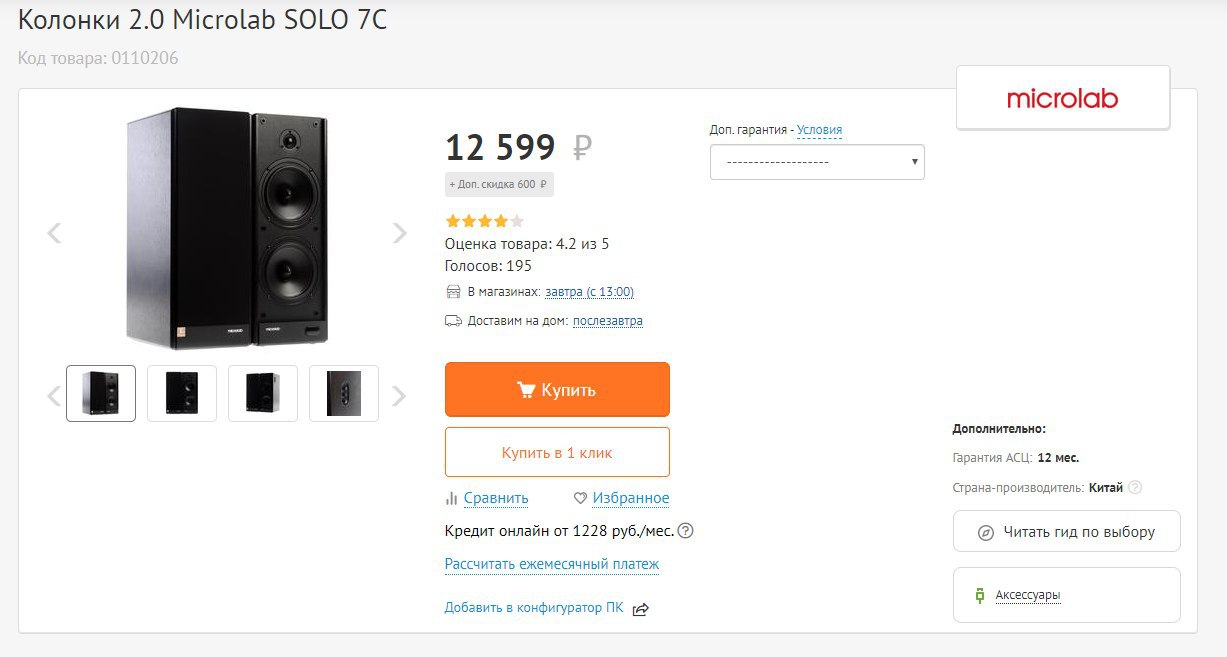Show next main product image with right arrow
This screenshot has width=1227, height=657.
tap(400, 233)
